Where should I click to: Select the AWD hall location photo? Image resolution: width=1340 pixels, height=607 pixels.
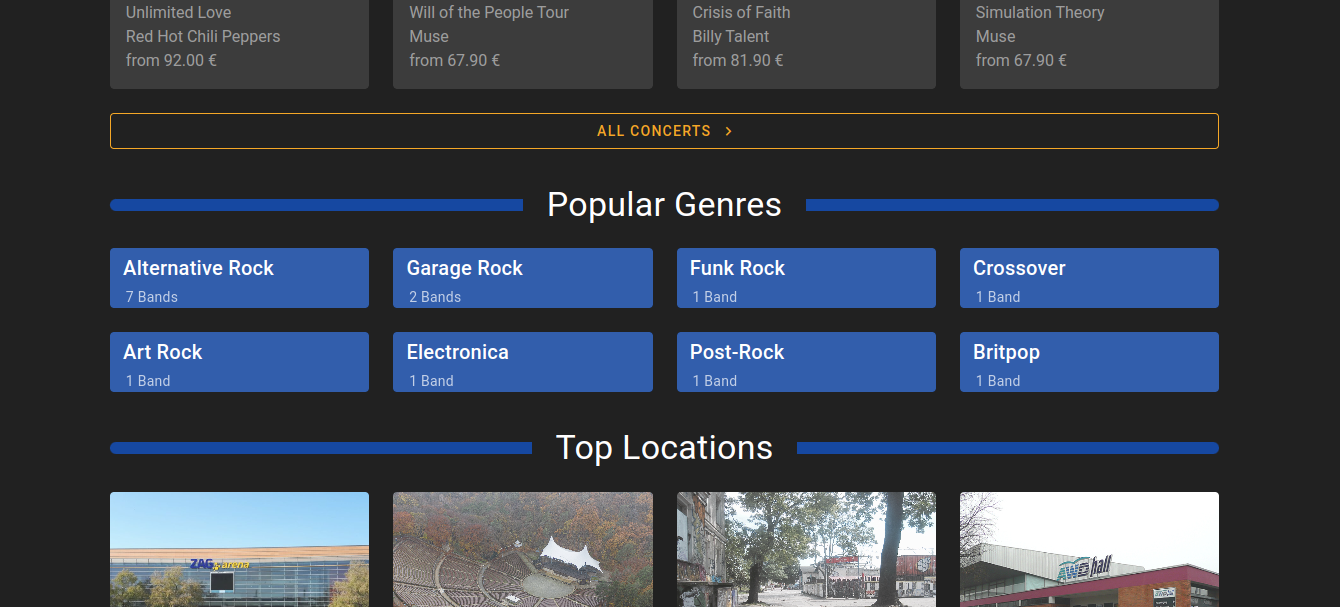point(1089,550)
